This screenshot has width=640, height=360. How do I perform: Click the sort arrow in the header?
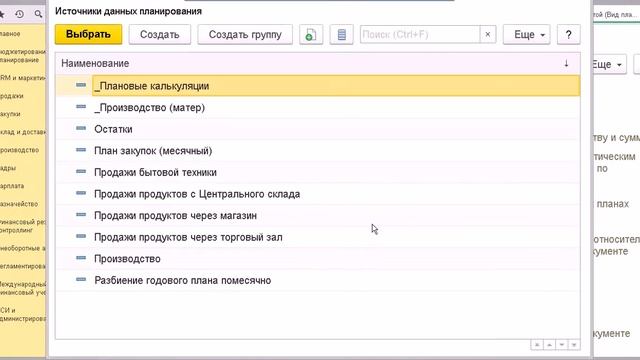coord(566,63)
